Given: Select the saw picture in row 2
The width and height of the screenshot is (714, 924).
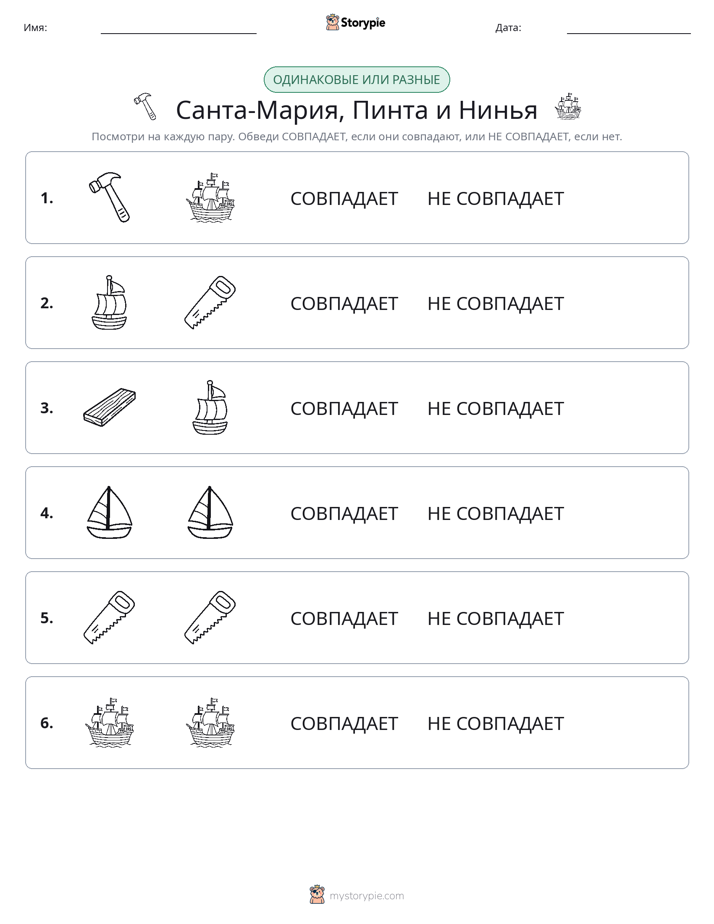Looking at the screenshot, I should (x=210, y=302).
